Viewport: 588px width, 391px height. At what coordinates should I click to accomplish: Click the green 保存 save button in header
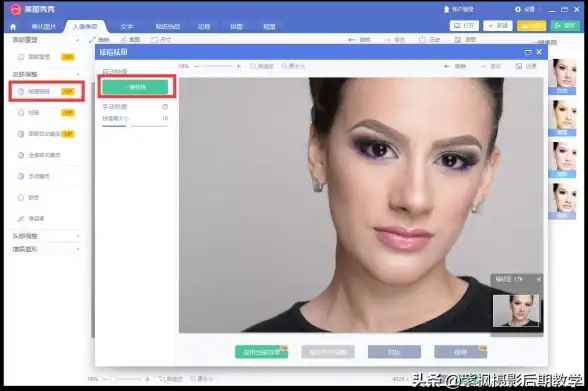pyautogui.click(x=565, y=26)
